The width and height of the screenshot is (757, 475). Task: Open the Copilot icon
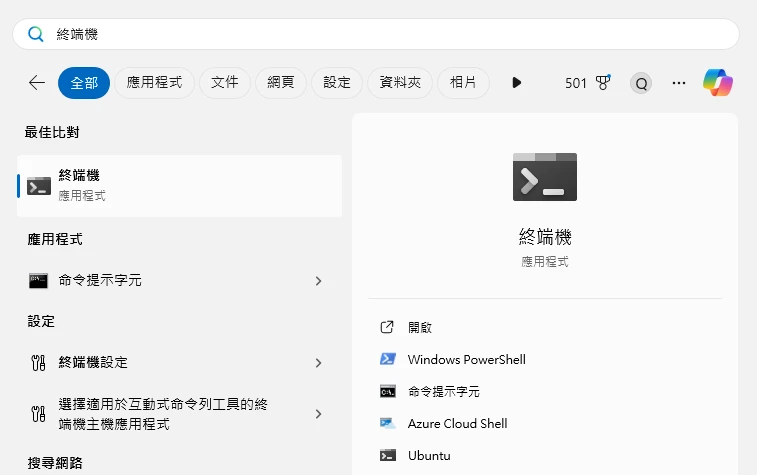717,83
